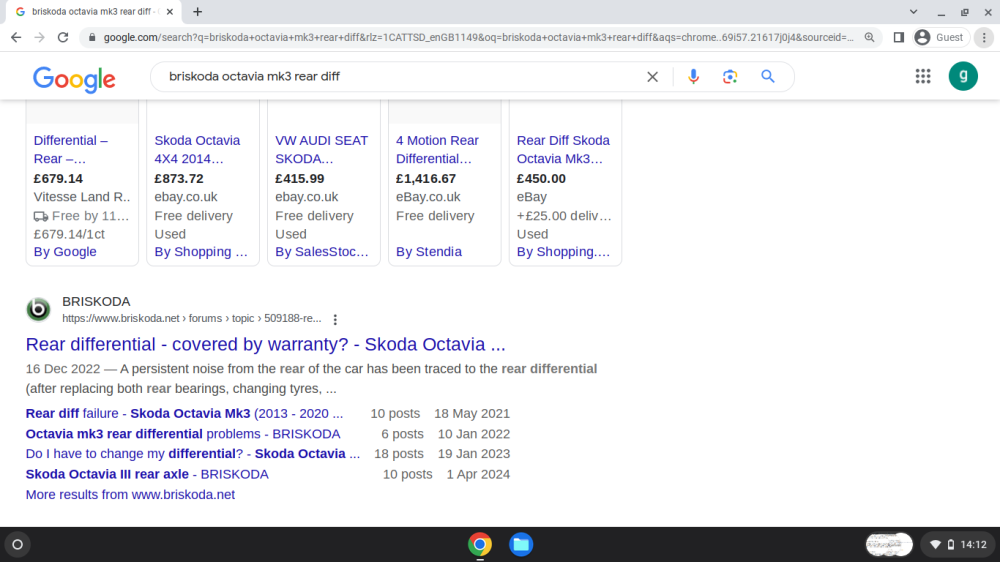Open Chrome's three-dot menu
Viewport: 1000px width, 562px height.
[984, 38]
